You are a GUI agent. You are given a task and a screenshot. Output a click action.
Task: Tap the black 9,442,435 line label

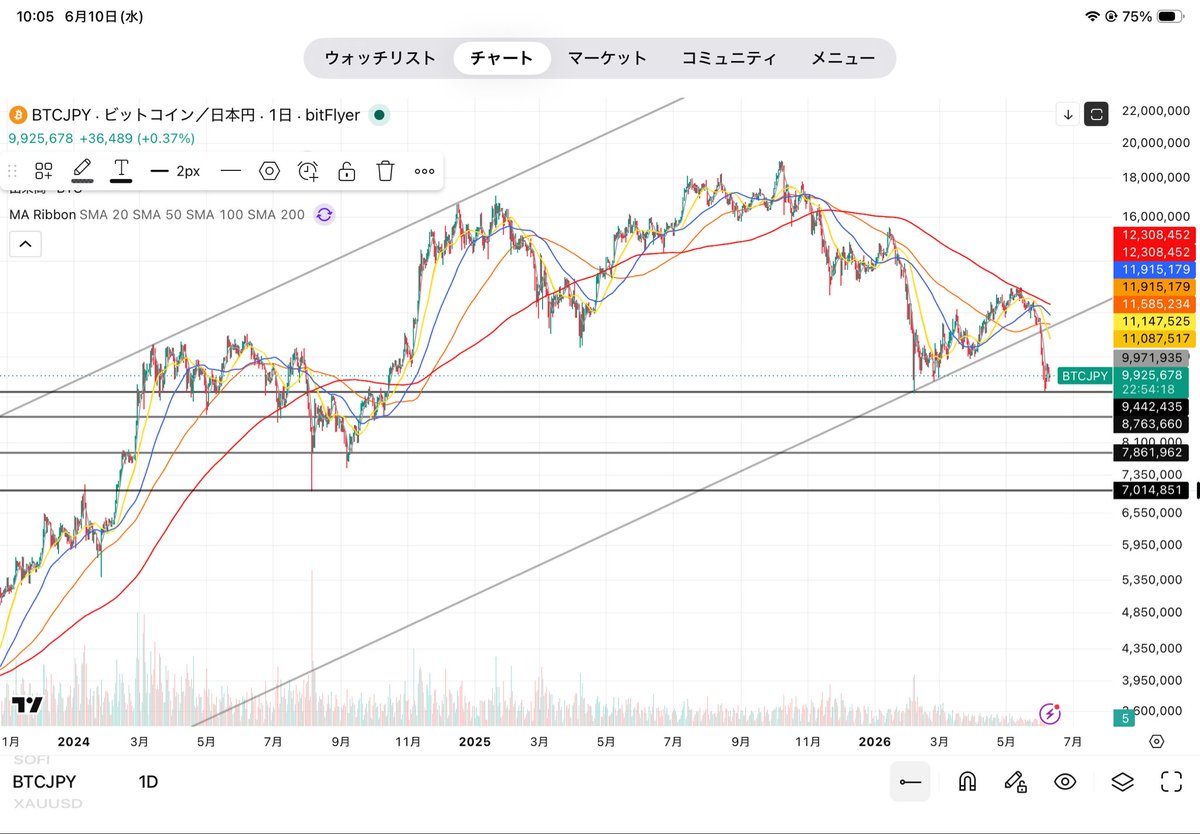pos(1151,406)
